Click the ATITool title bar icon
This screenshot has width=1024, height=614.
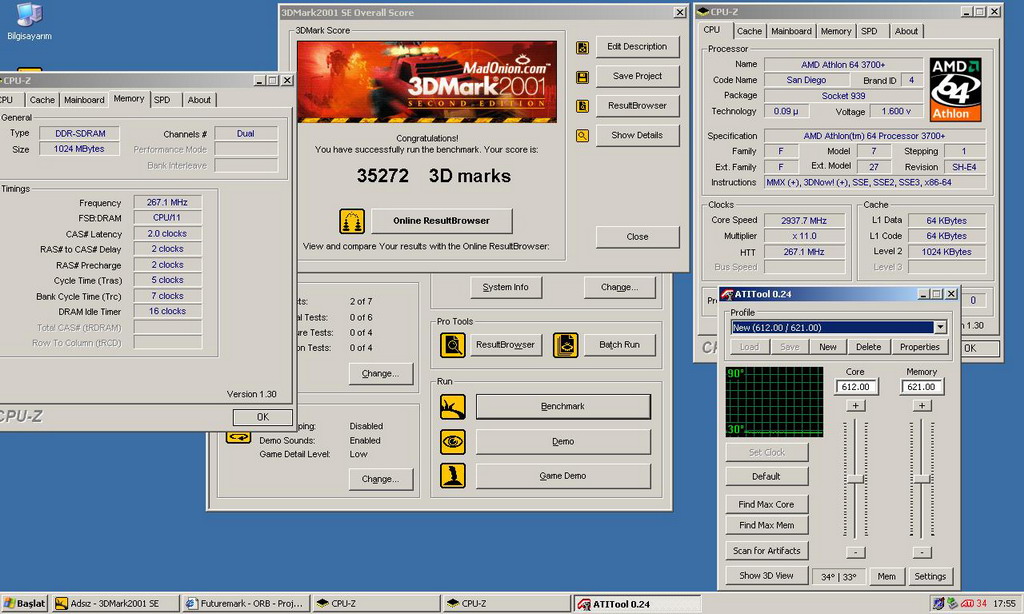pos(727,294)
